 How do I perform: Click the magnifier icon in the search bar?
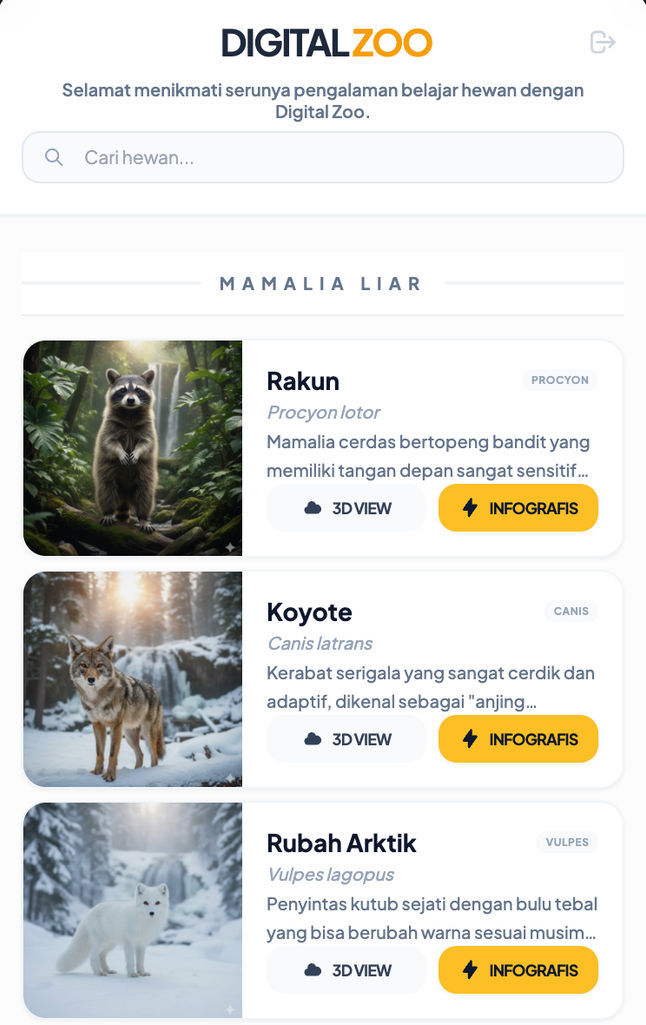54,158
